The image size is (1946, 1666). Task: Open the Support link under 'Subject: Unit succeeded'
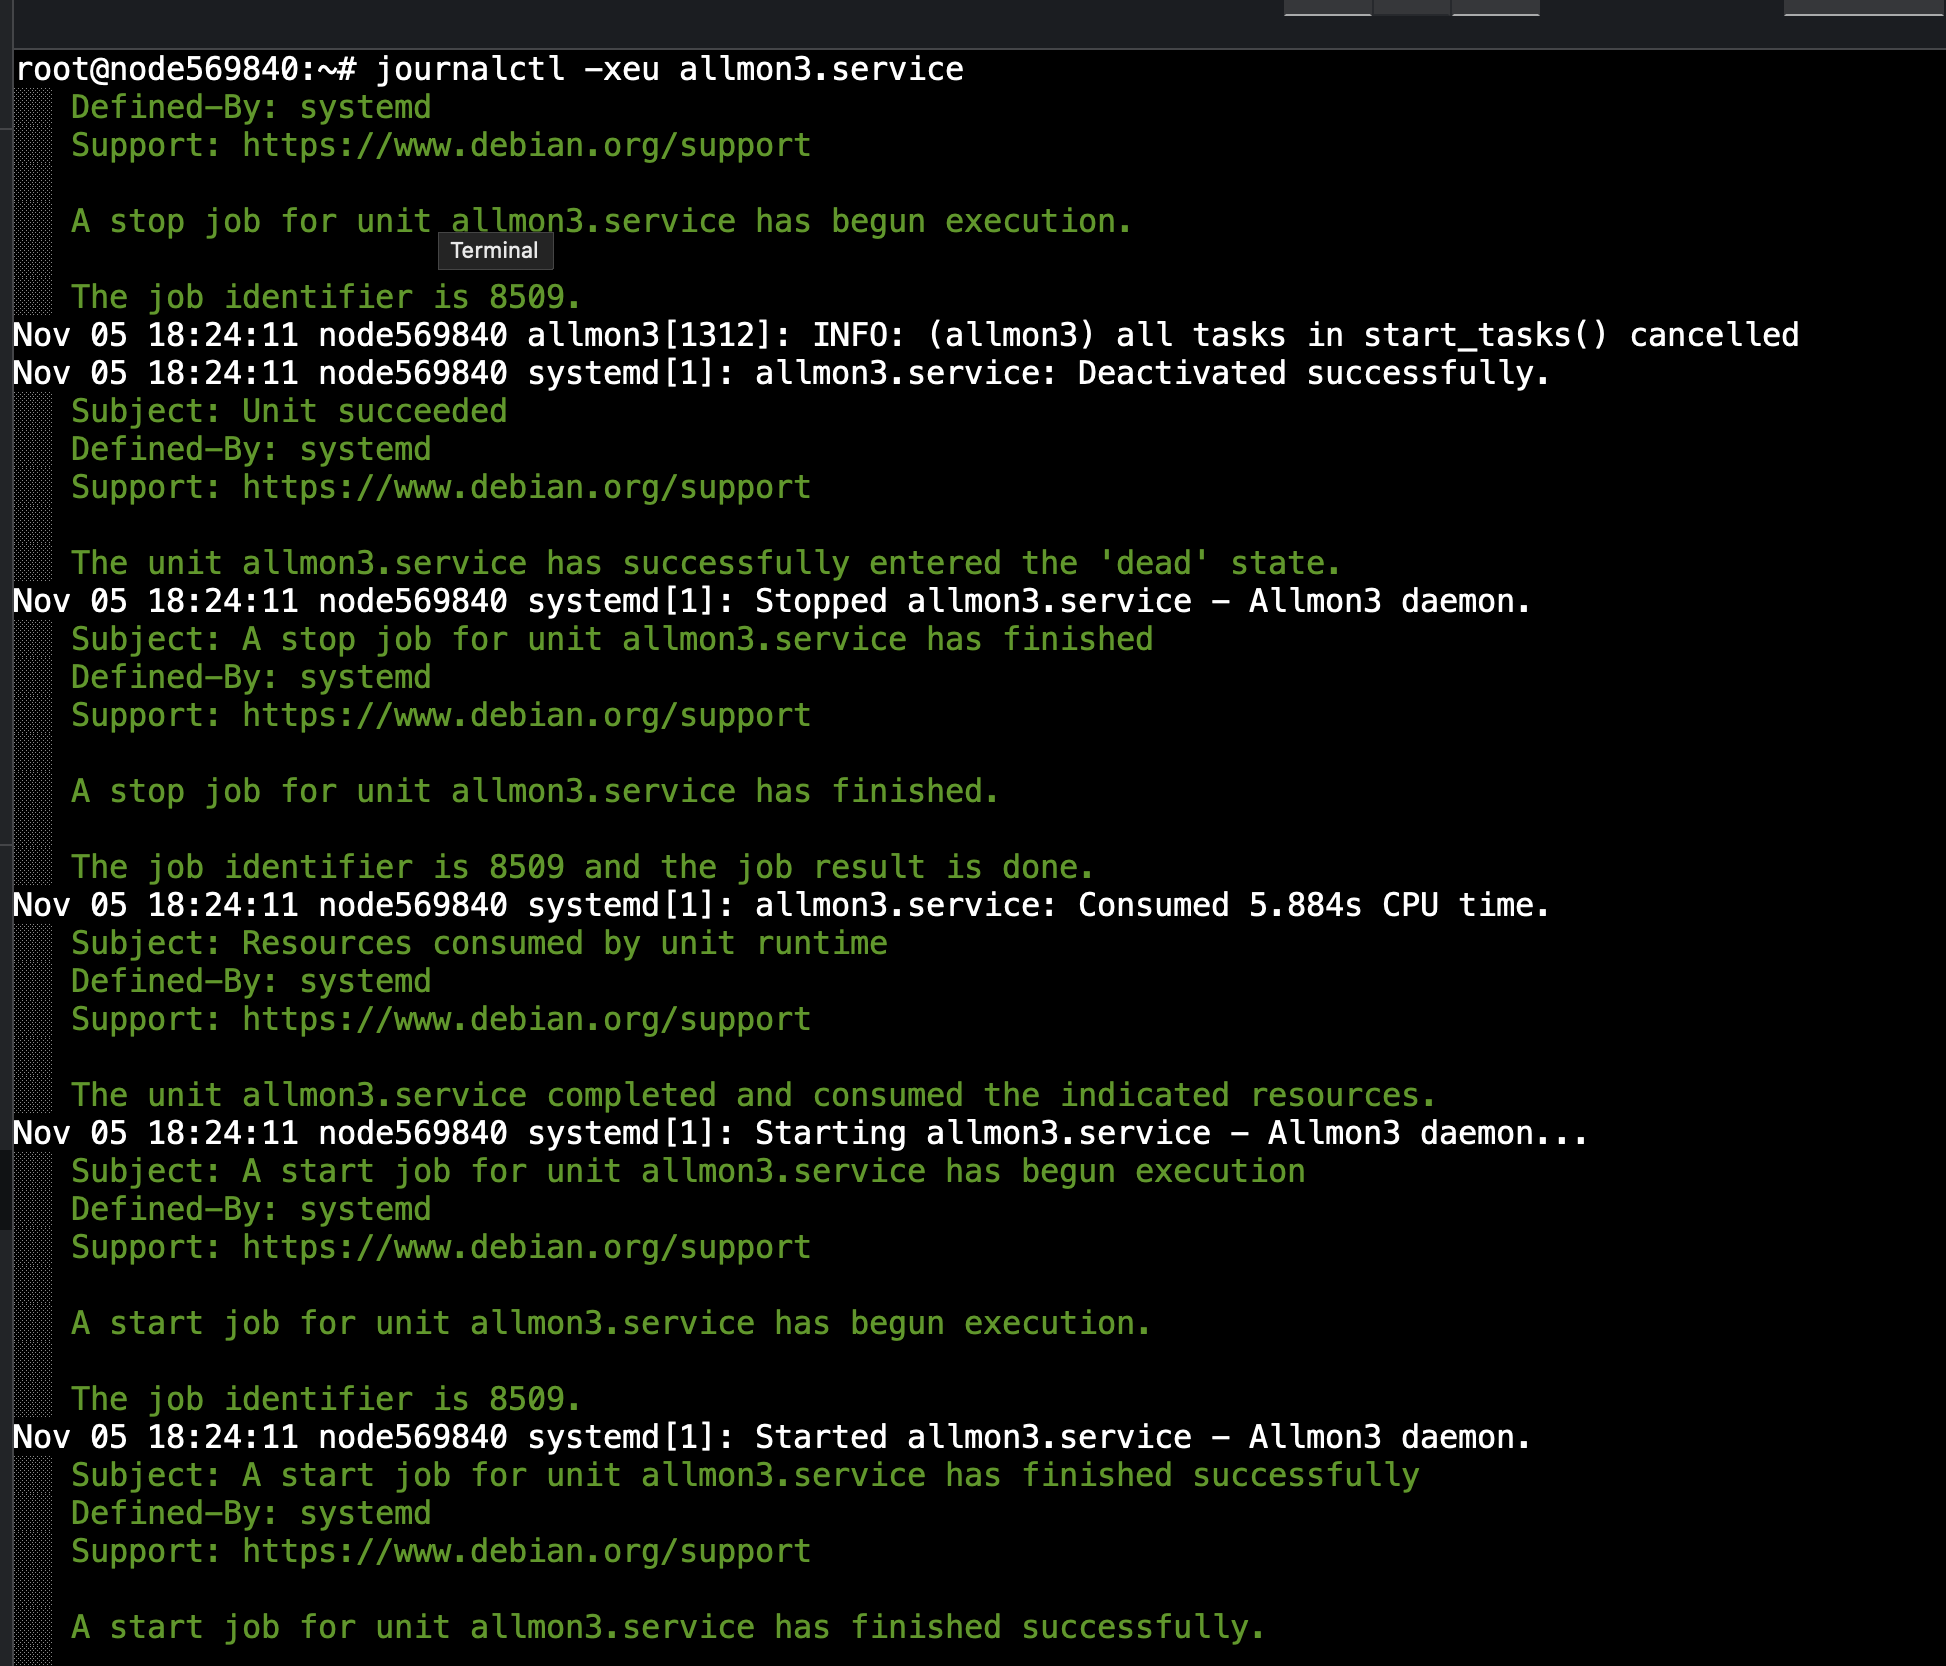[527, 487]
